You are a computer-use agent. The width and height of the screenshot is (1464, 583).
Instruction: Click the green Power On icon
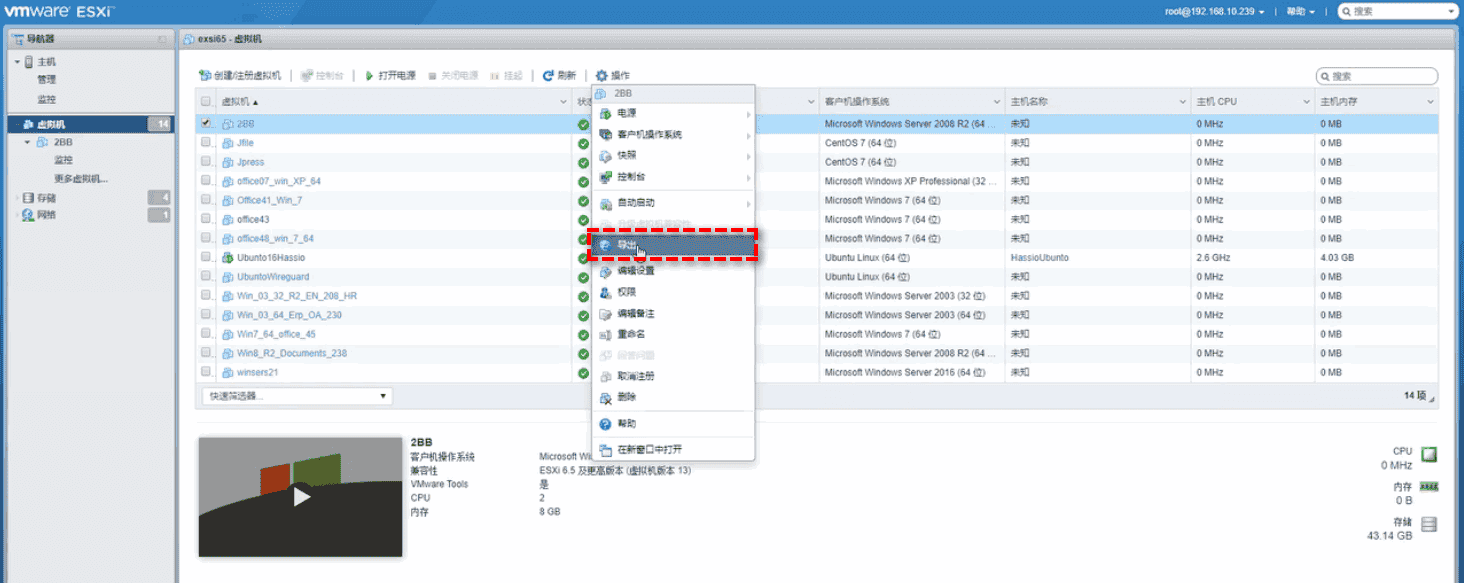[x=369, y=76]
